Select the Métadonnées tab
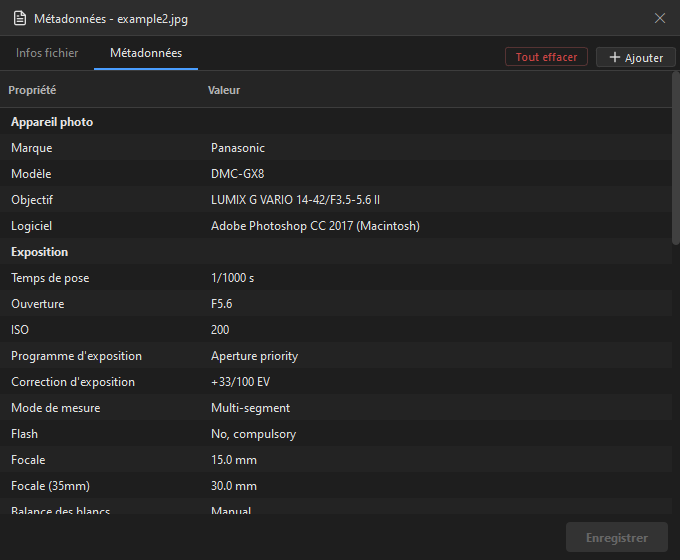 146,53
